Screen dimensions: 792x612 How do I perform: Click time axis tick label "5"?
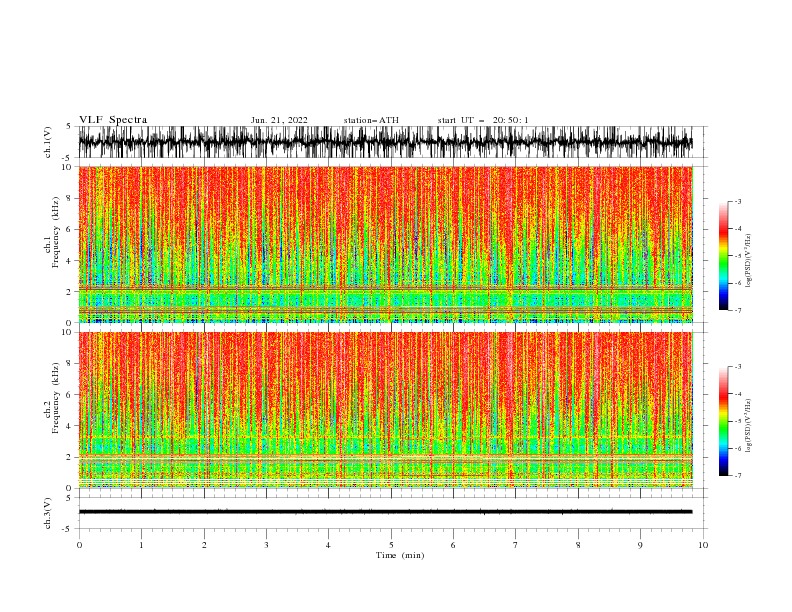pos(391,545)
